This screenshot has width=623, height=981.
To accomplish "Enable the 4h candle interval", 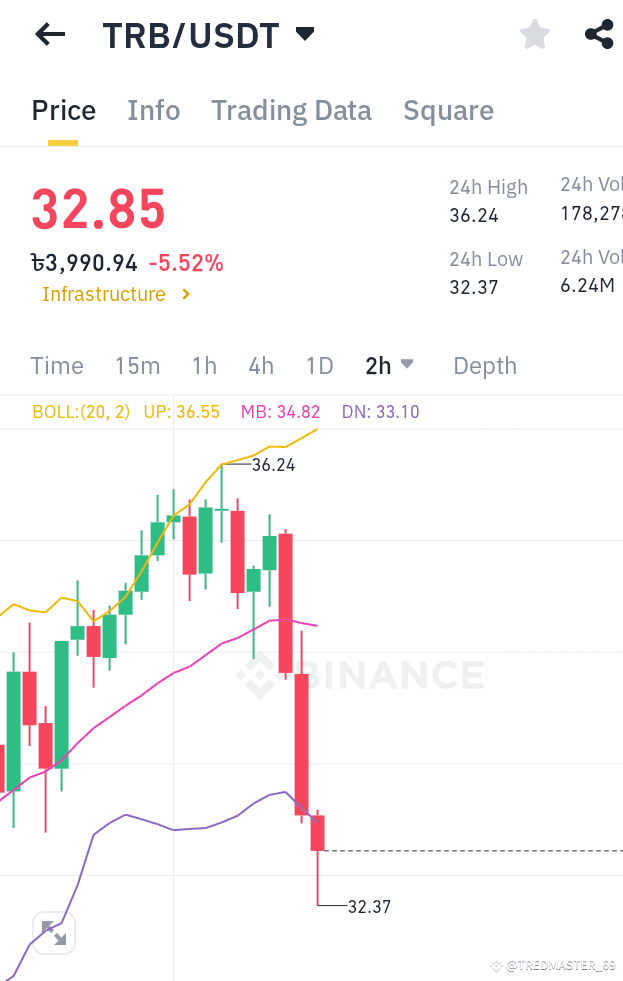I will (261, 366).
